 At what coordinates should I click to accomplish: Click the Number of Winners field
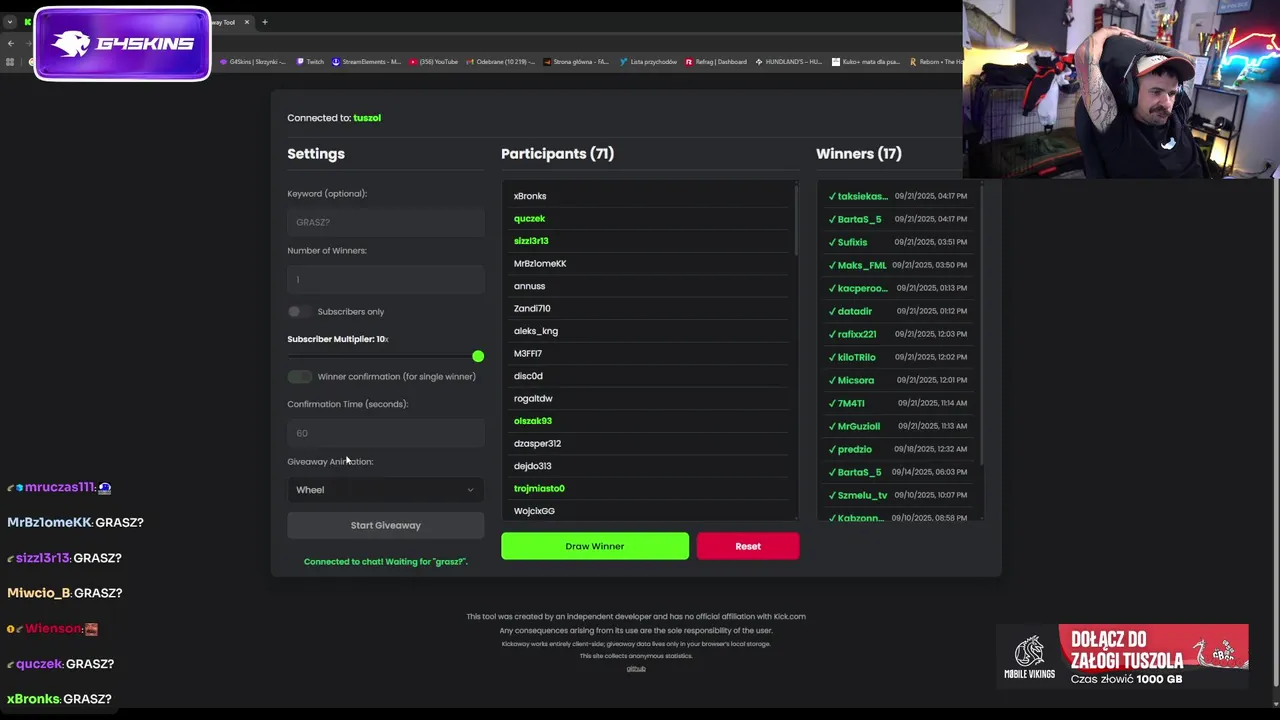385,279
